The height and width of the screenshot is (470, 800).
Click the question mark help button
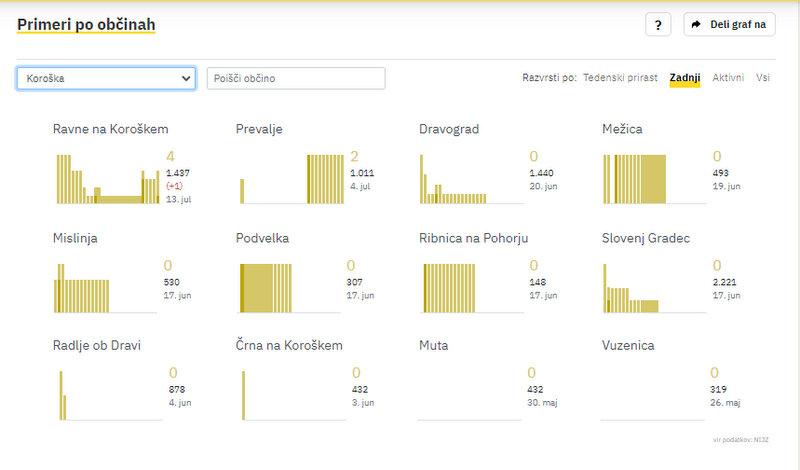pyautogui.click(x=657, y=25)
